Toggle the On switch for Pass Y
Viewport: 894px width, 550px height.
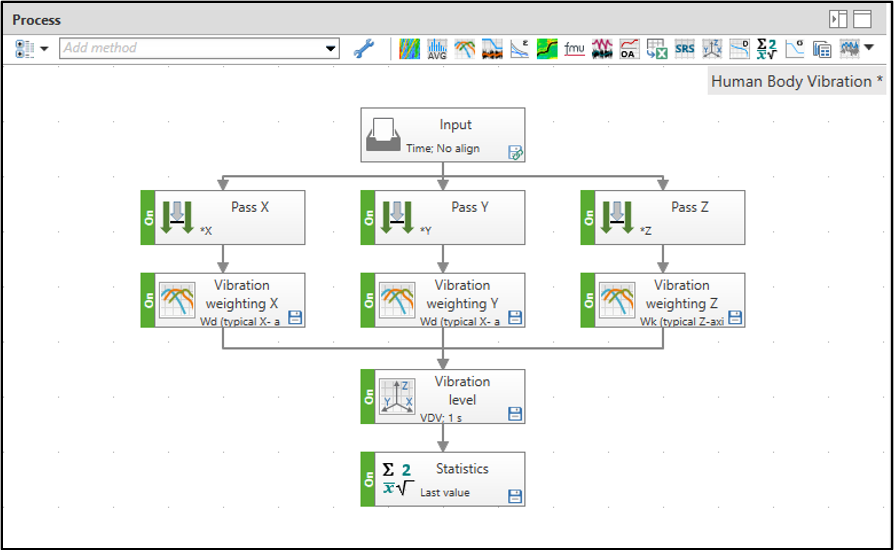coord(368,218)
